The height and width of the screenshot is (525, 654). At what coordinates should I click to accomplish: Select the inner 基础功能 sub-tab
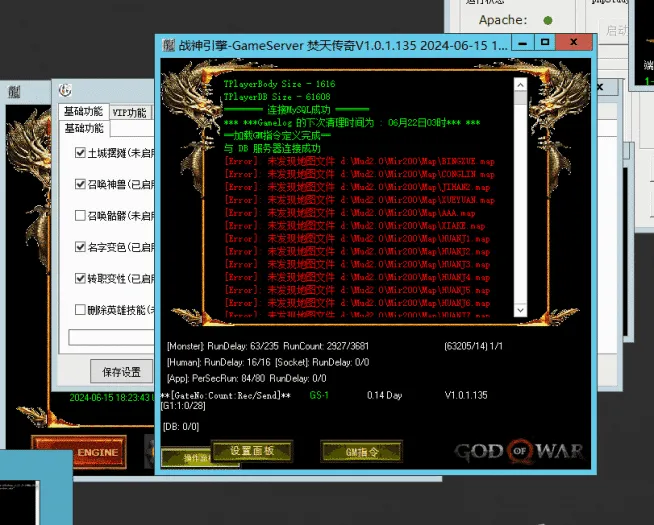point(84,128)
